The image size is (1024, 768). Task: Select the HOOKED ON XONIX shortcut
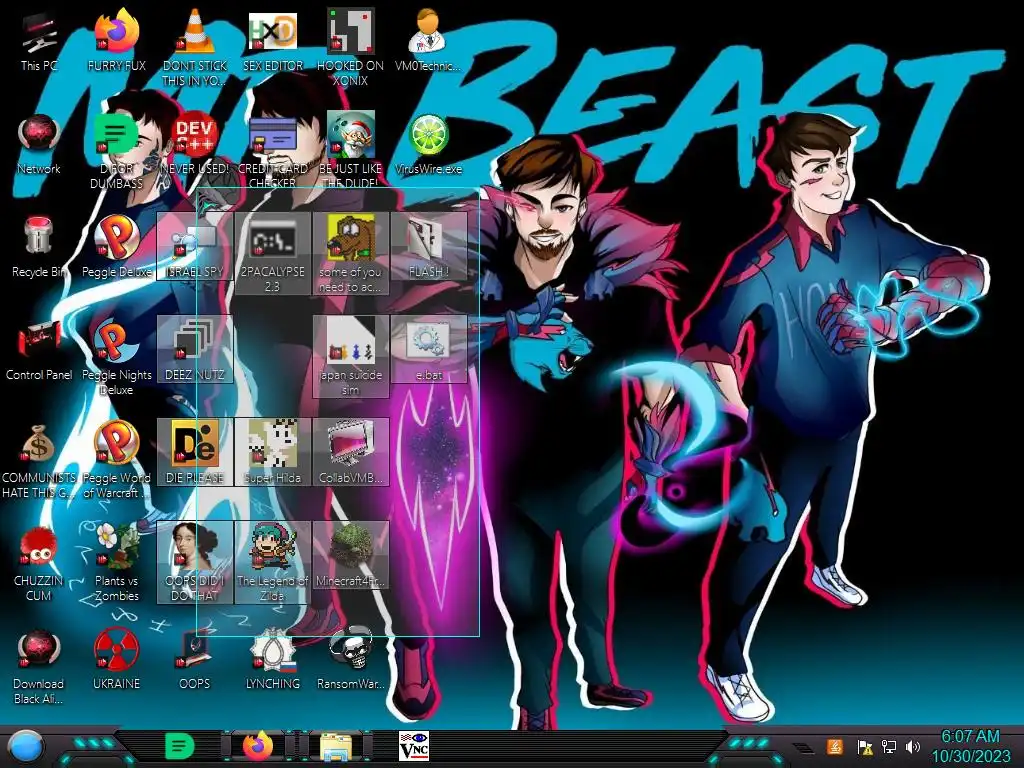click(351, 49)
